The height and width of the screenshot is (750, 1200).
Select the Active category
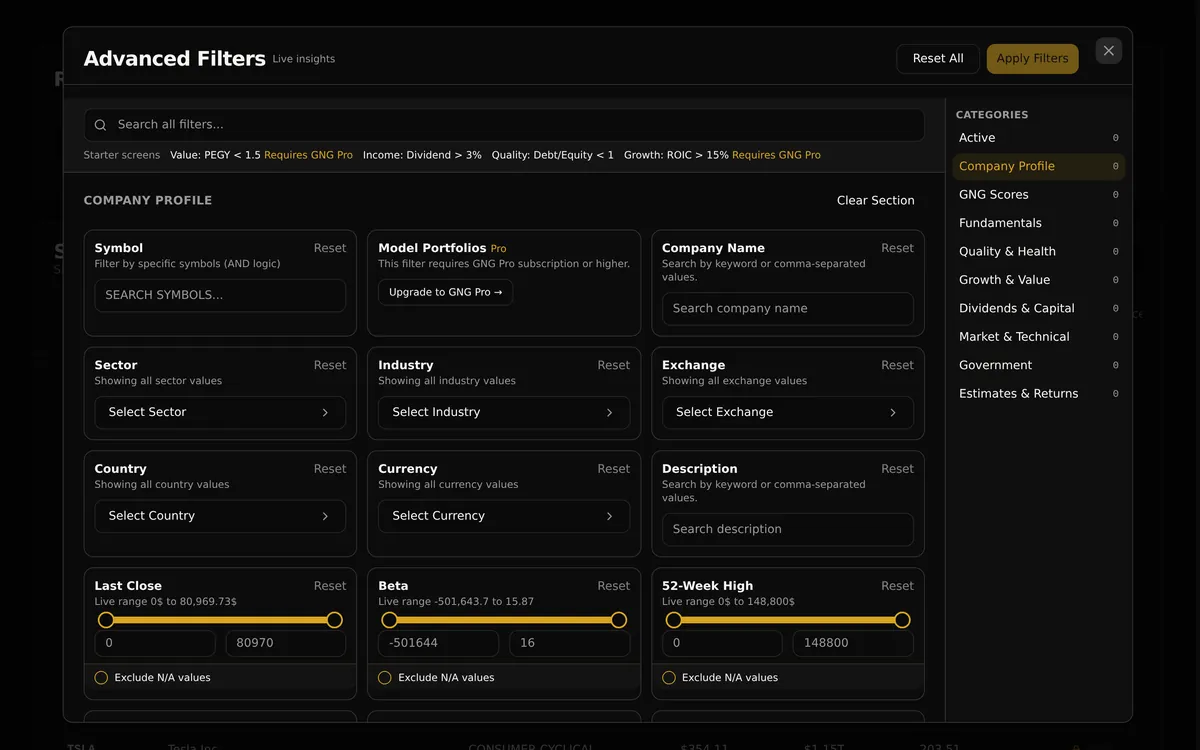[x=1038, y=138]
